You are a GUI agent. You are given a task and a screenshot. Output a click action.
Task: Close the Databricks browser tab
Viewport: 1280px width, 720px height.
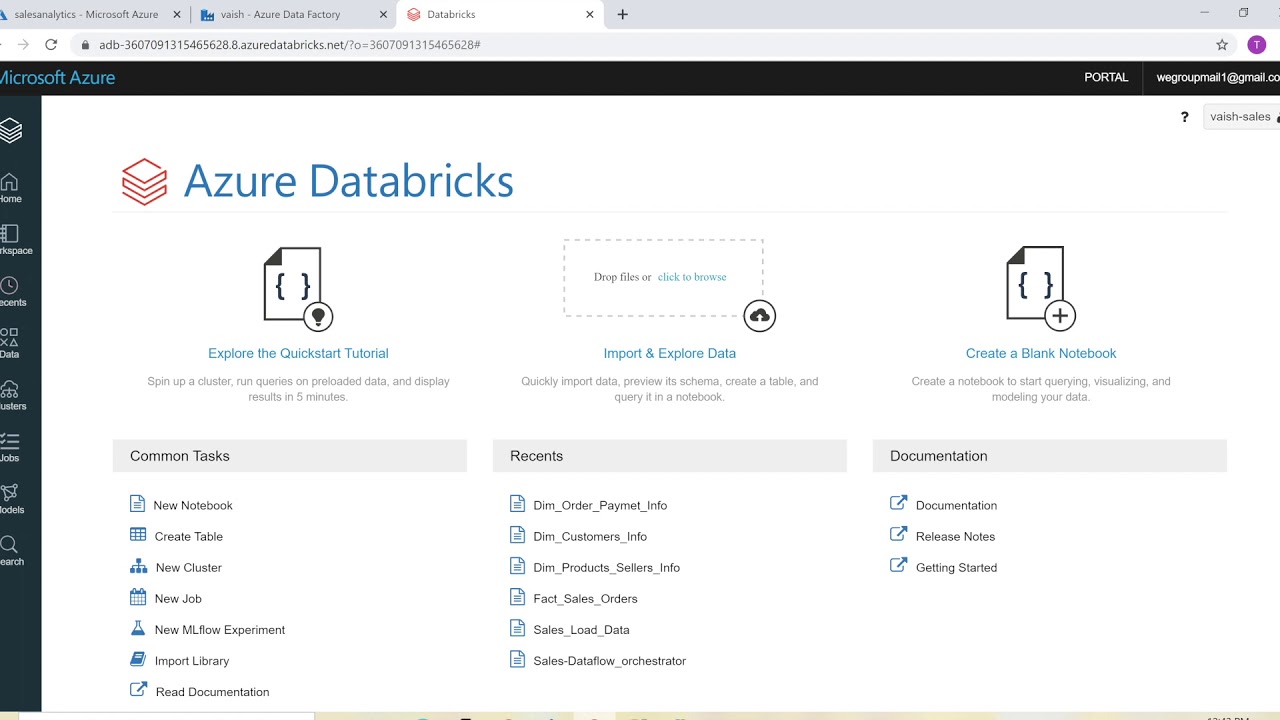click(x=590, y=15)
